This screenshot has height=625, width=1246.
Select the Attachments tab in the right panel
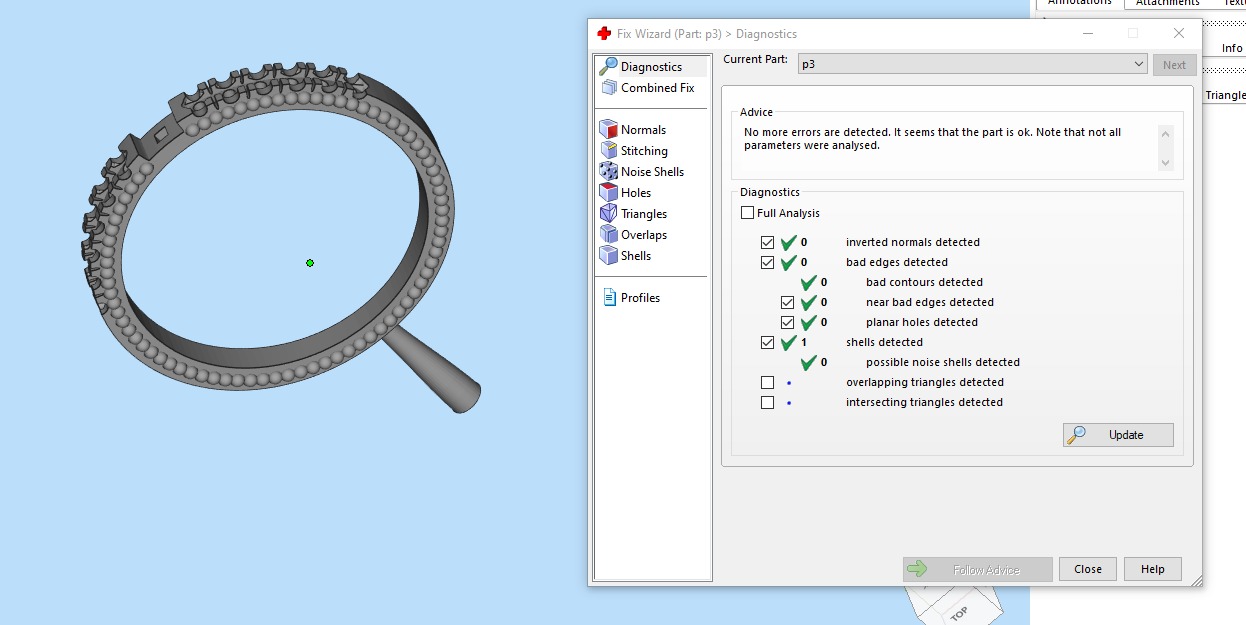pos(1167,3)
